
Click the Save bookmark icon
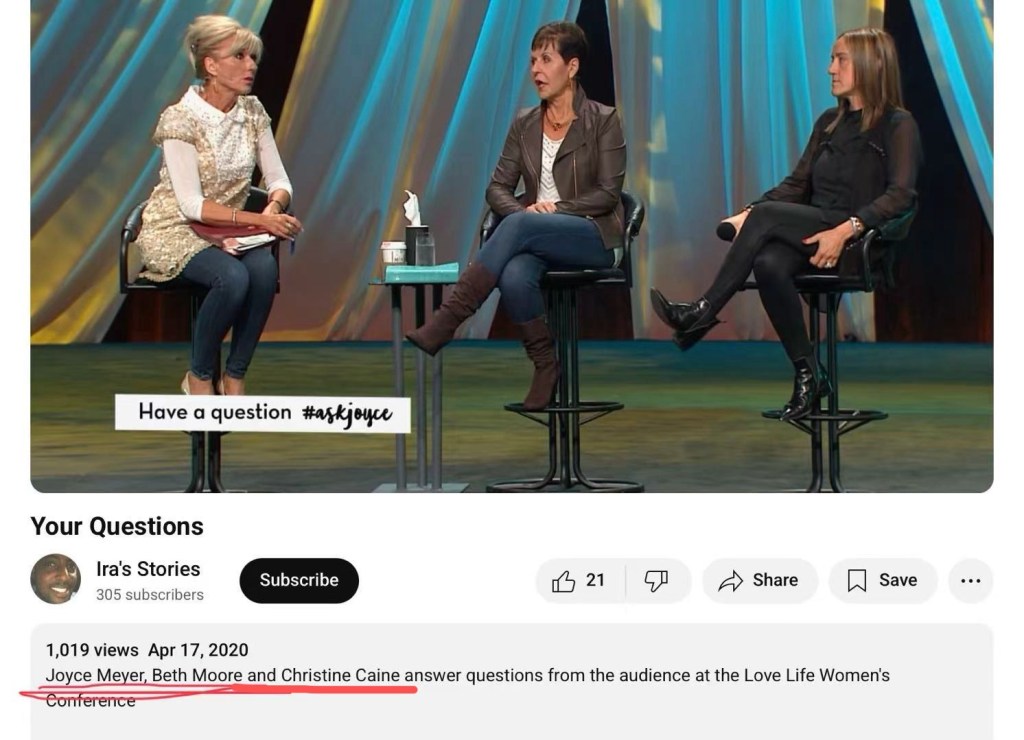[857, 581]
